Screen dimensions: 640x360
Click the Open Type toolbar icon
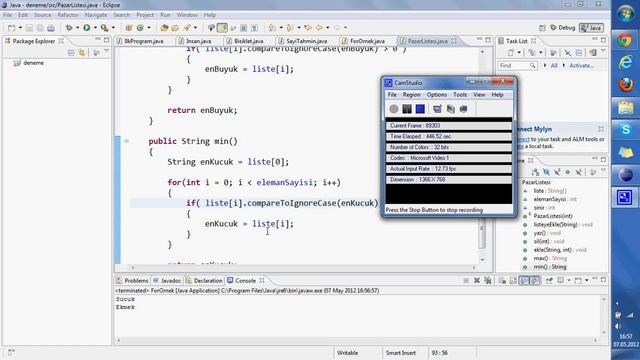(164, 28)
